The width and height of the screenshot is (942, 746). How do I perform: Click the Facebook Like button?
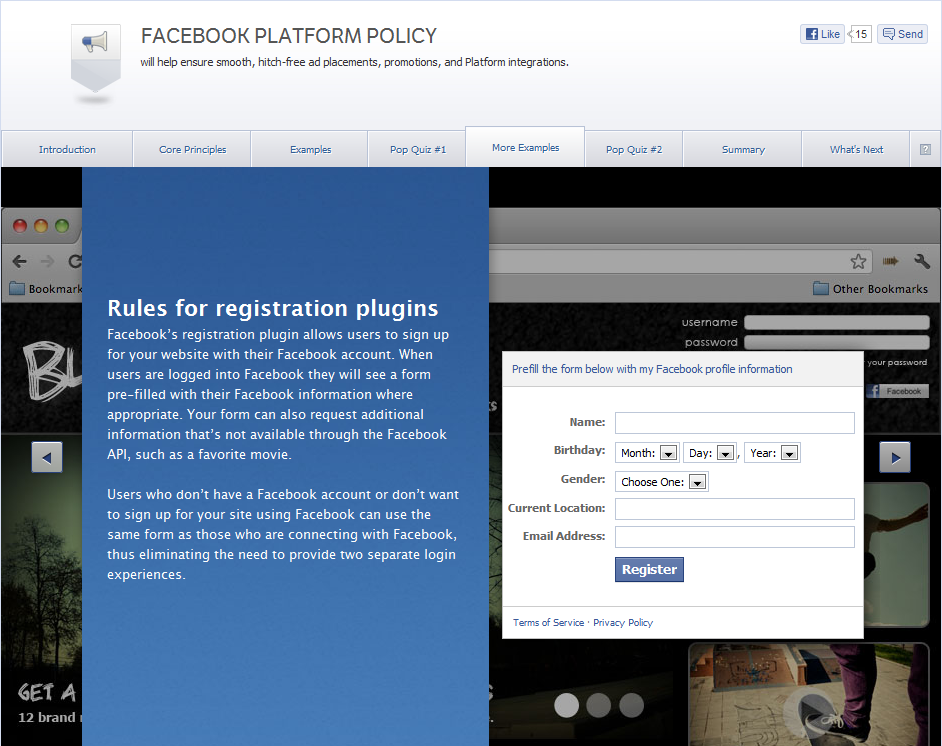click(822, 34)
